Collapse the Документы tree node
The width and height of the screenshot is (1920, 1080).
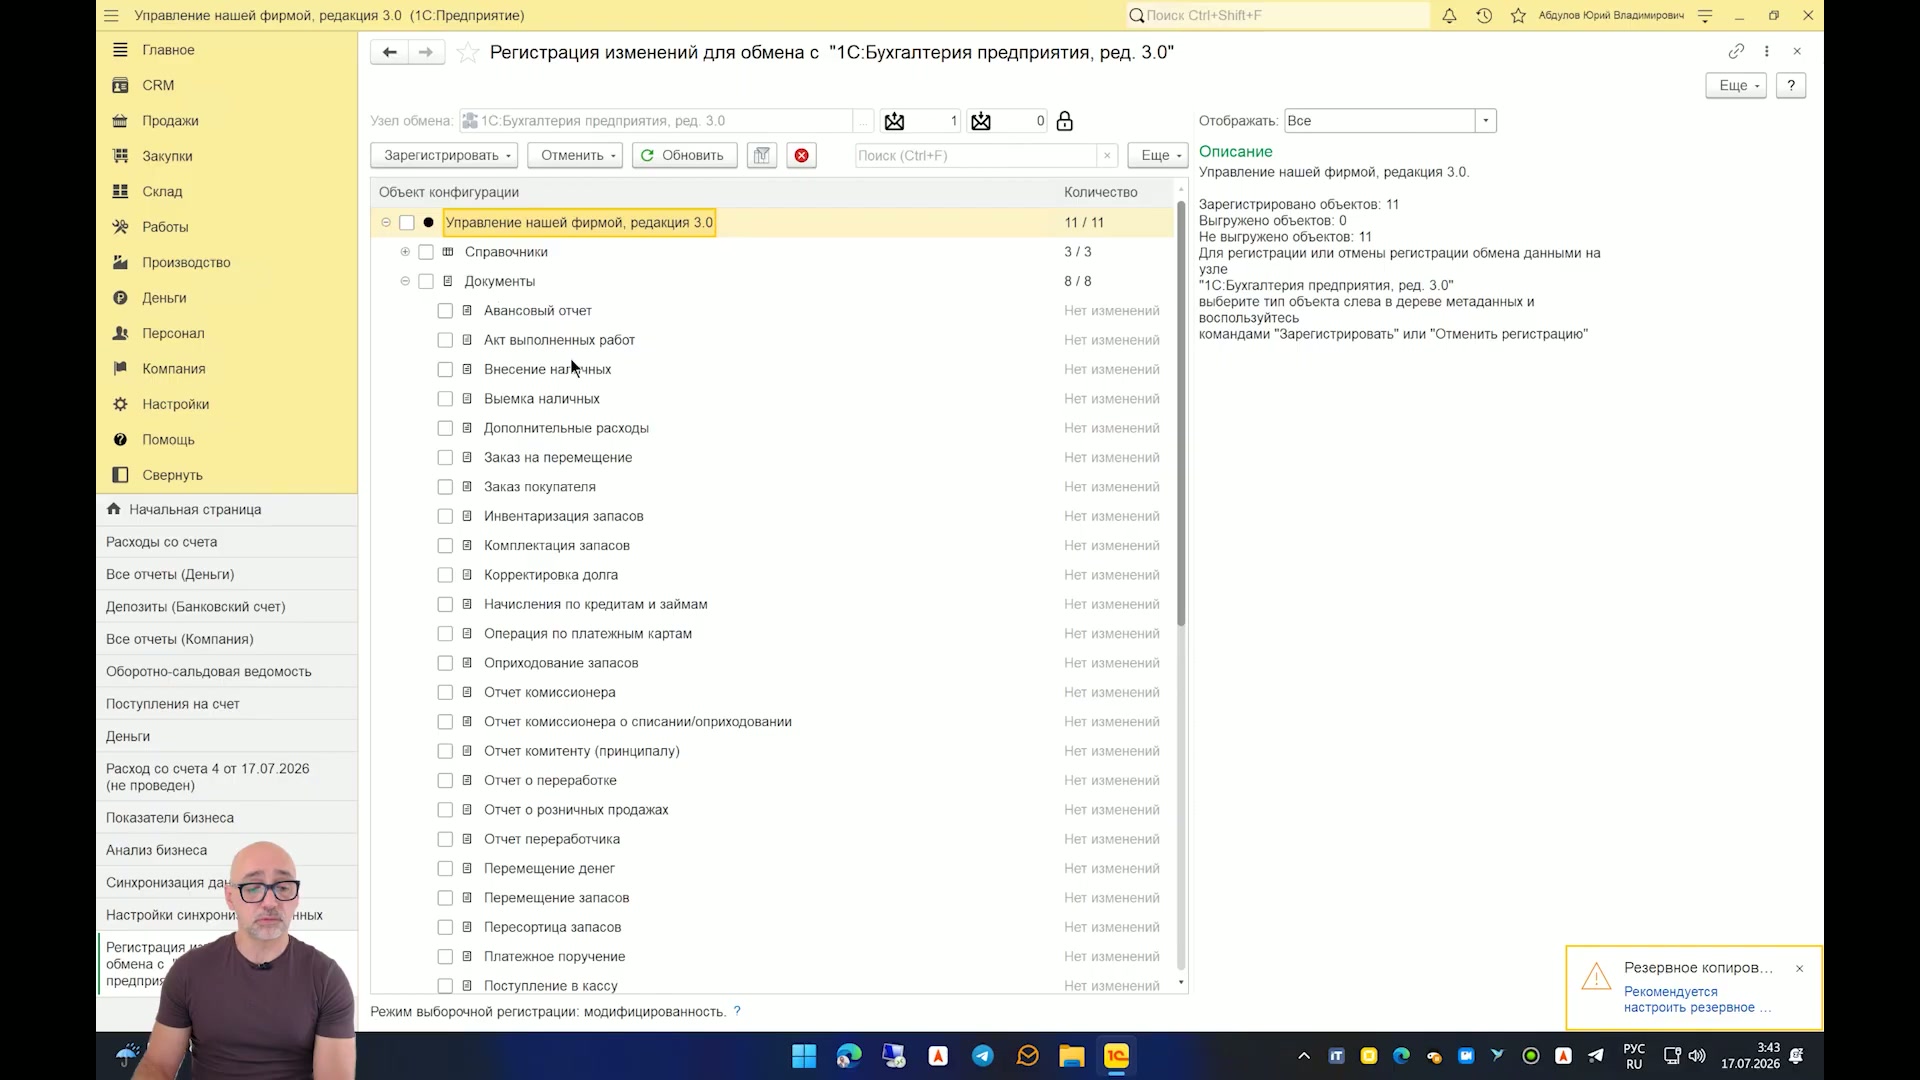click(x=405, y=281)
